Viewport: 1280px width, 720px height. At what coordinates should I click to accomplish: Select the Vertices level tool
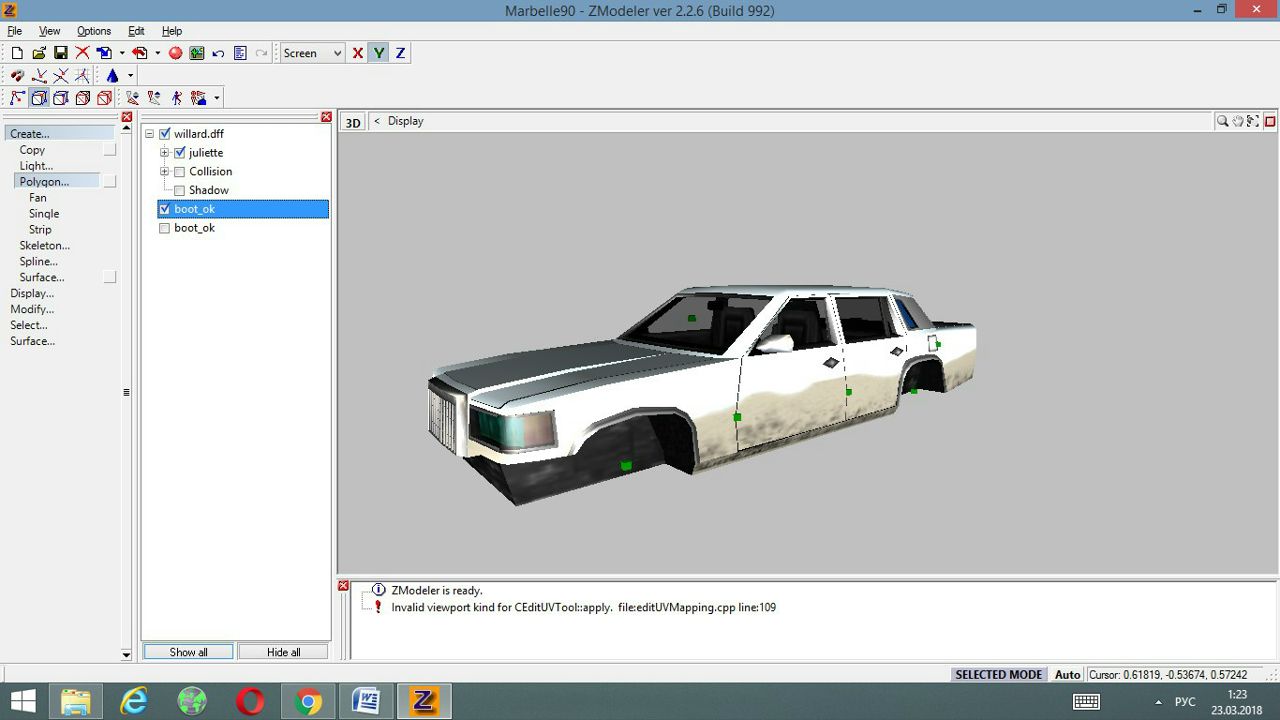pyautogui.click(x=17, y=97)
